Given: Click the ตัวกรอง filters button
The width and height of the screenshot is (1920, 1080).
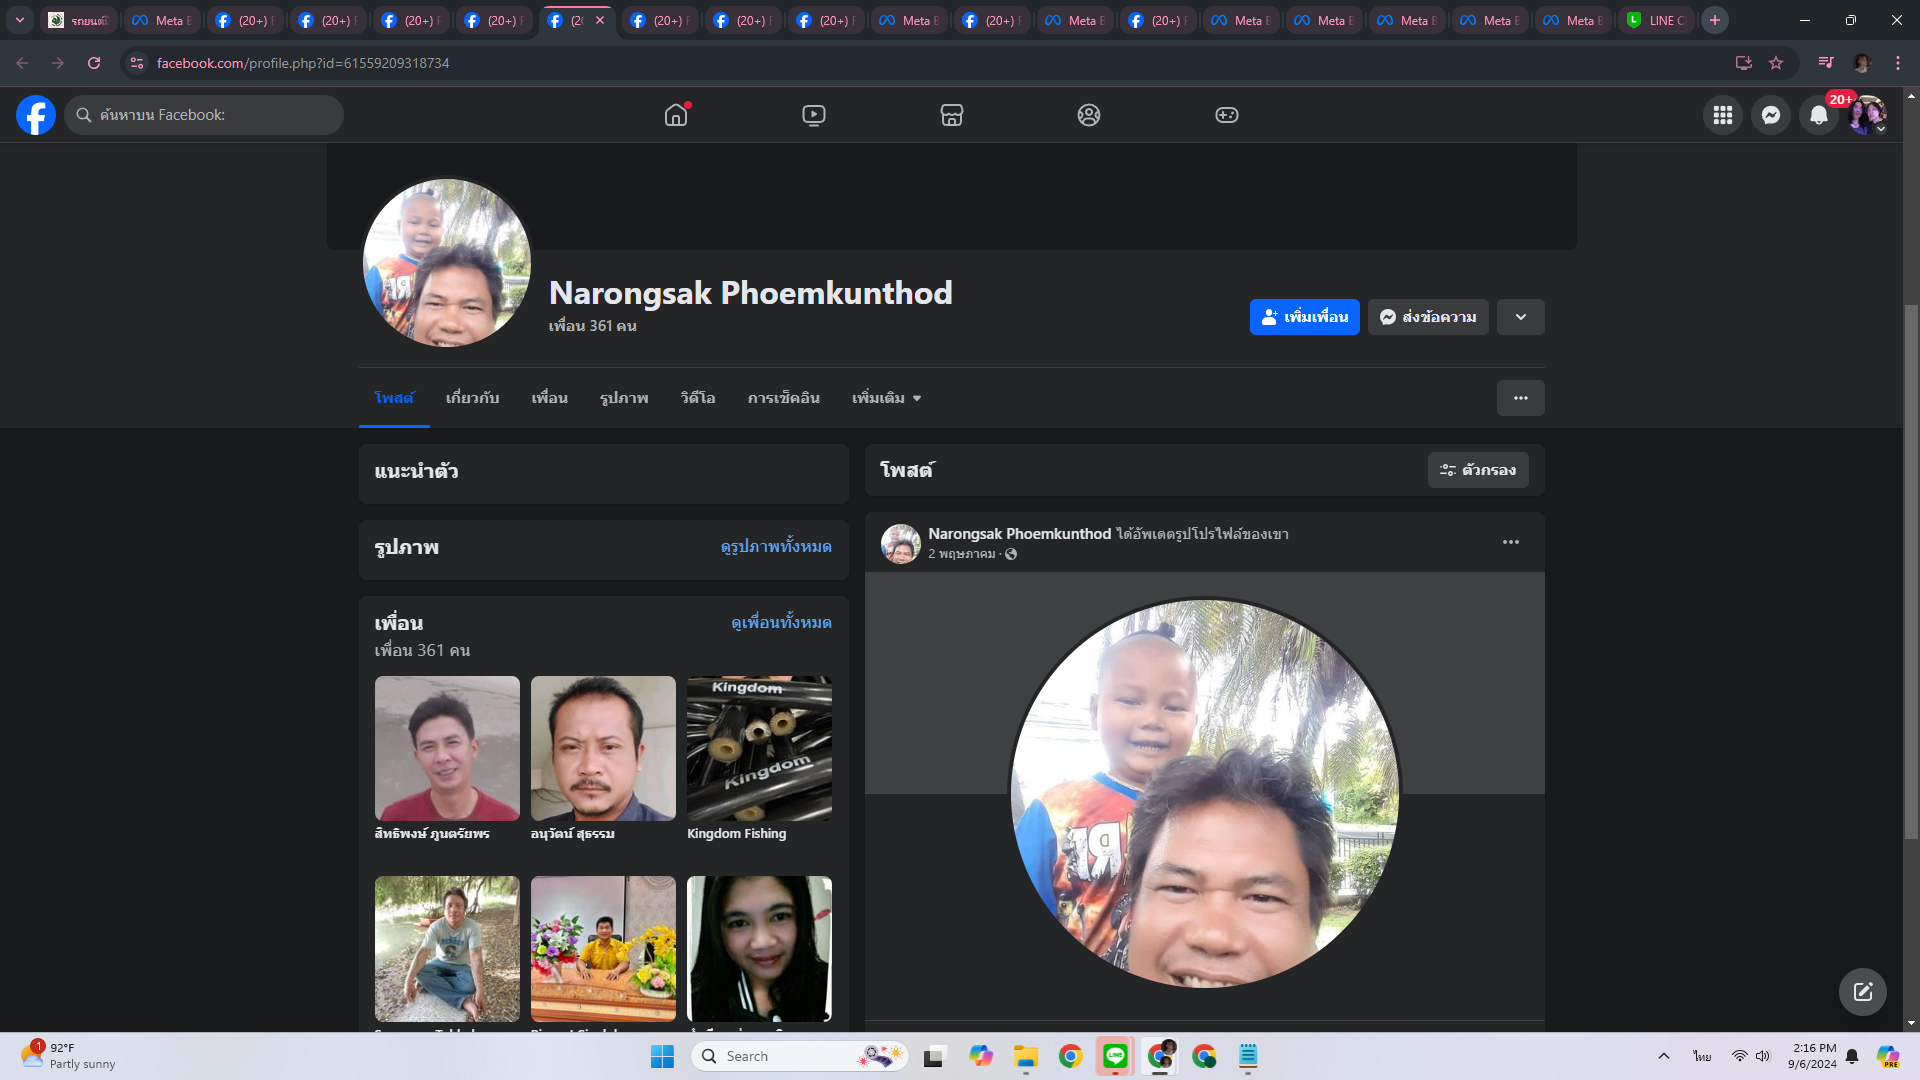Looking at the screenshot, I should pos(1477,470).
